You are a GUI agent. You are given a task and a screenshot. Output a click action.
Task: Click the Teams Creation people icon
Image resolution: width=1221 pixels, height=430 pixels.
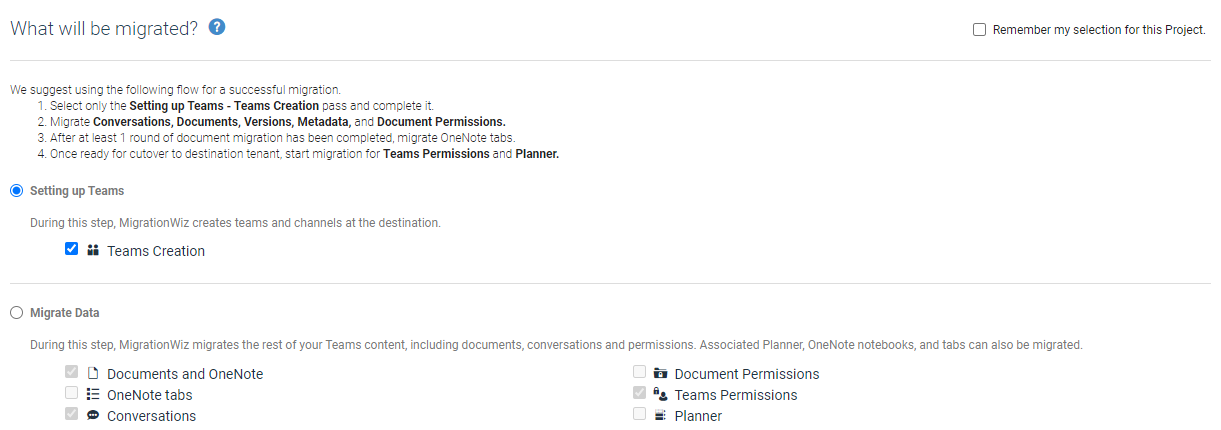coord(93,251)
